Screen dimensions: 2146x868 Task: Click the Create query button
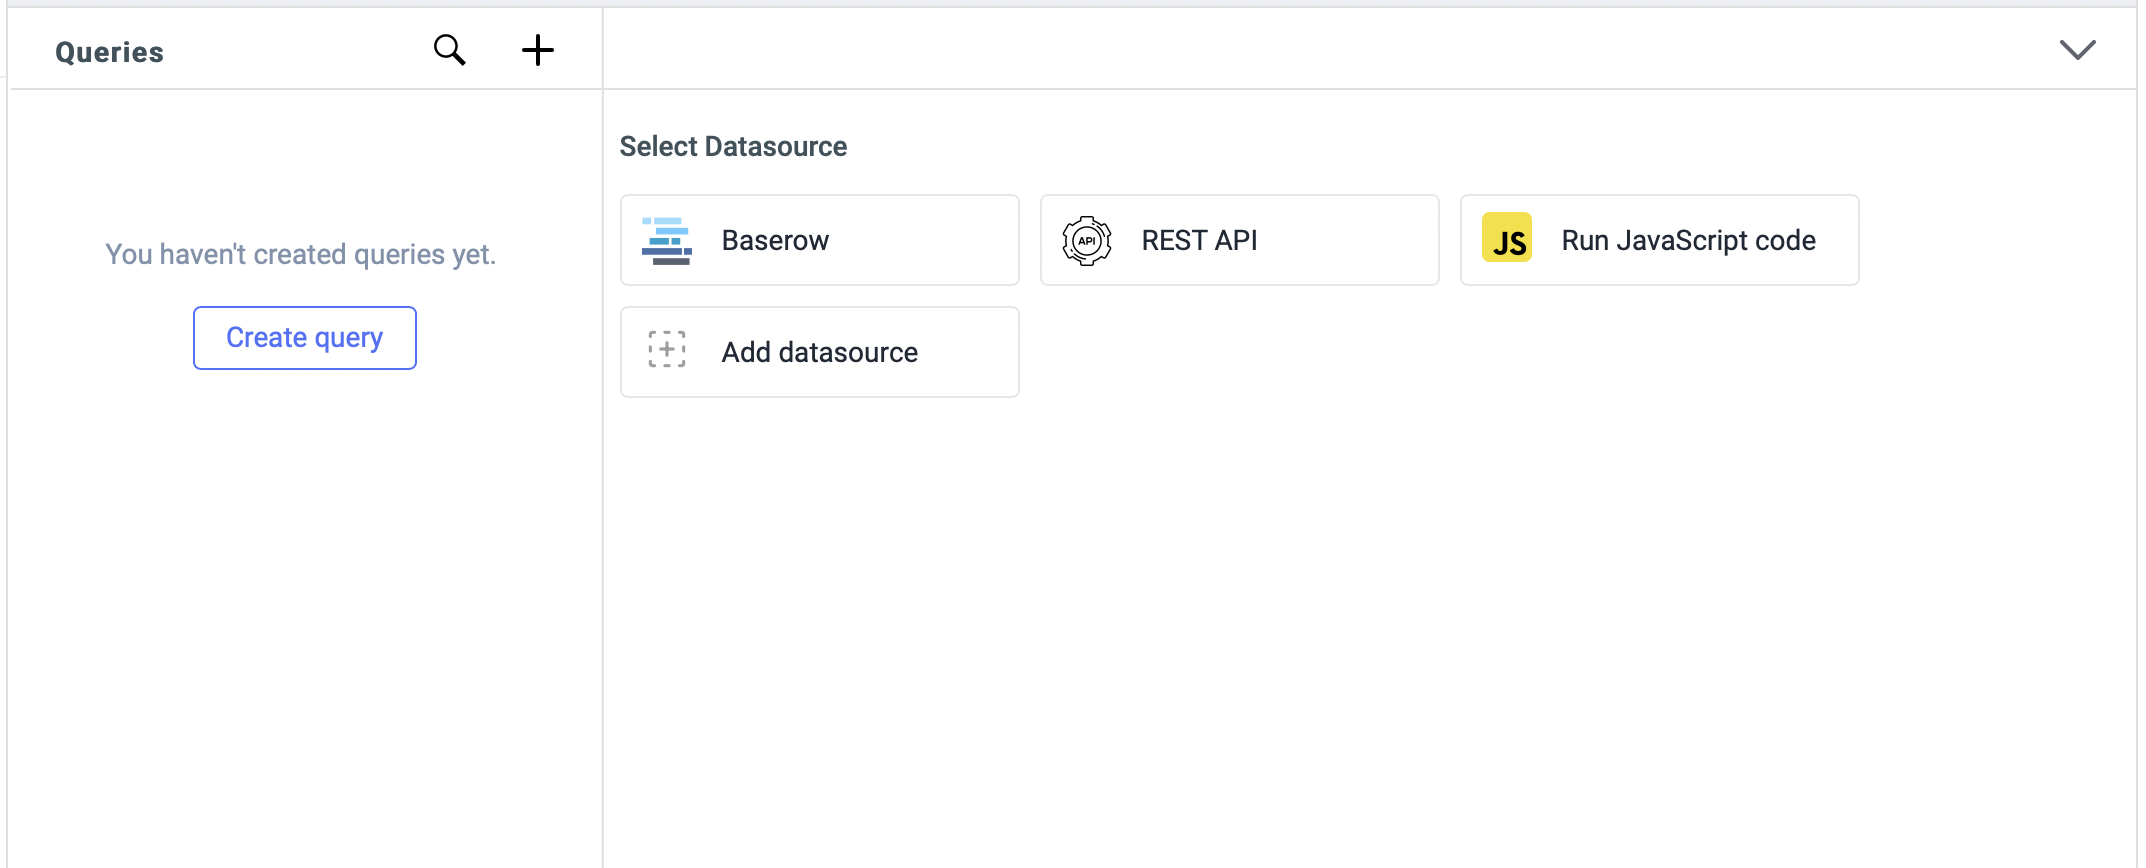tap(304, 337)
